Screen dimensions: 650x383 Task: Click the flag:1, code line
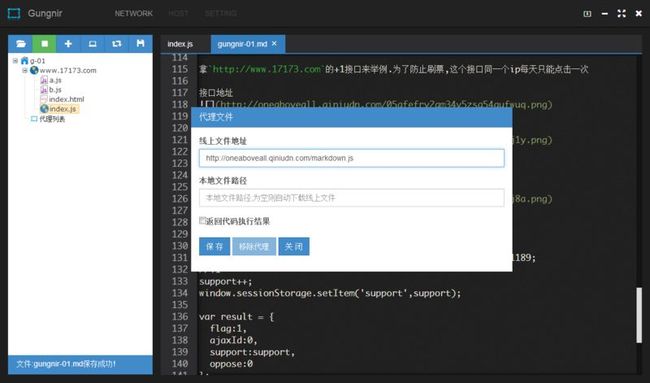click(228, 328)
